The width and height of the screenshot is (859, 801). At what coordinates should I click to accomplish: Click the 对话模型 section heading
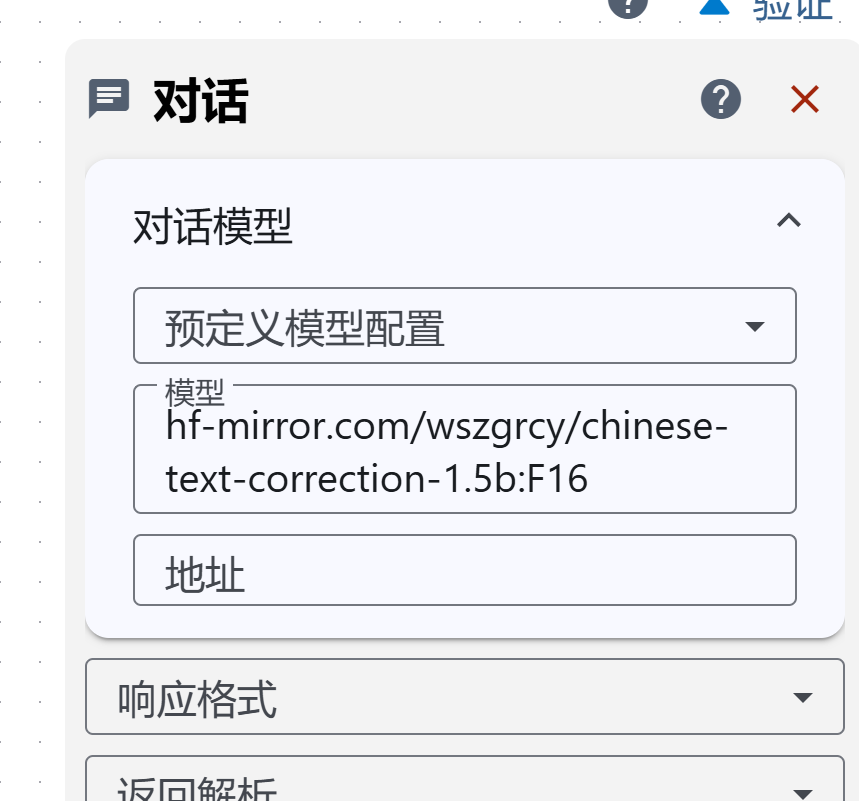pyautogui.click(x=213, y=228)
